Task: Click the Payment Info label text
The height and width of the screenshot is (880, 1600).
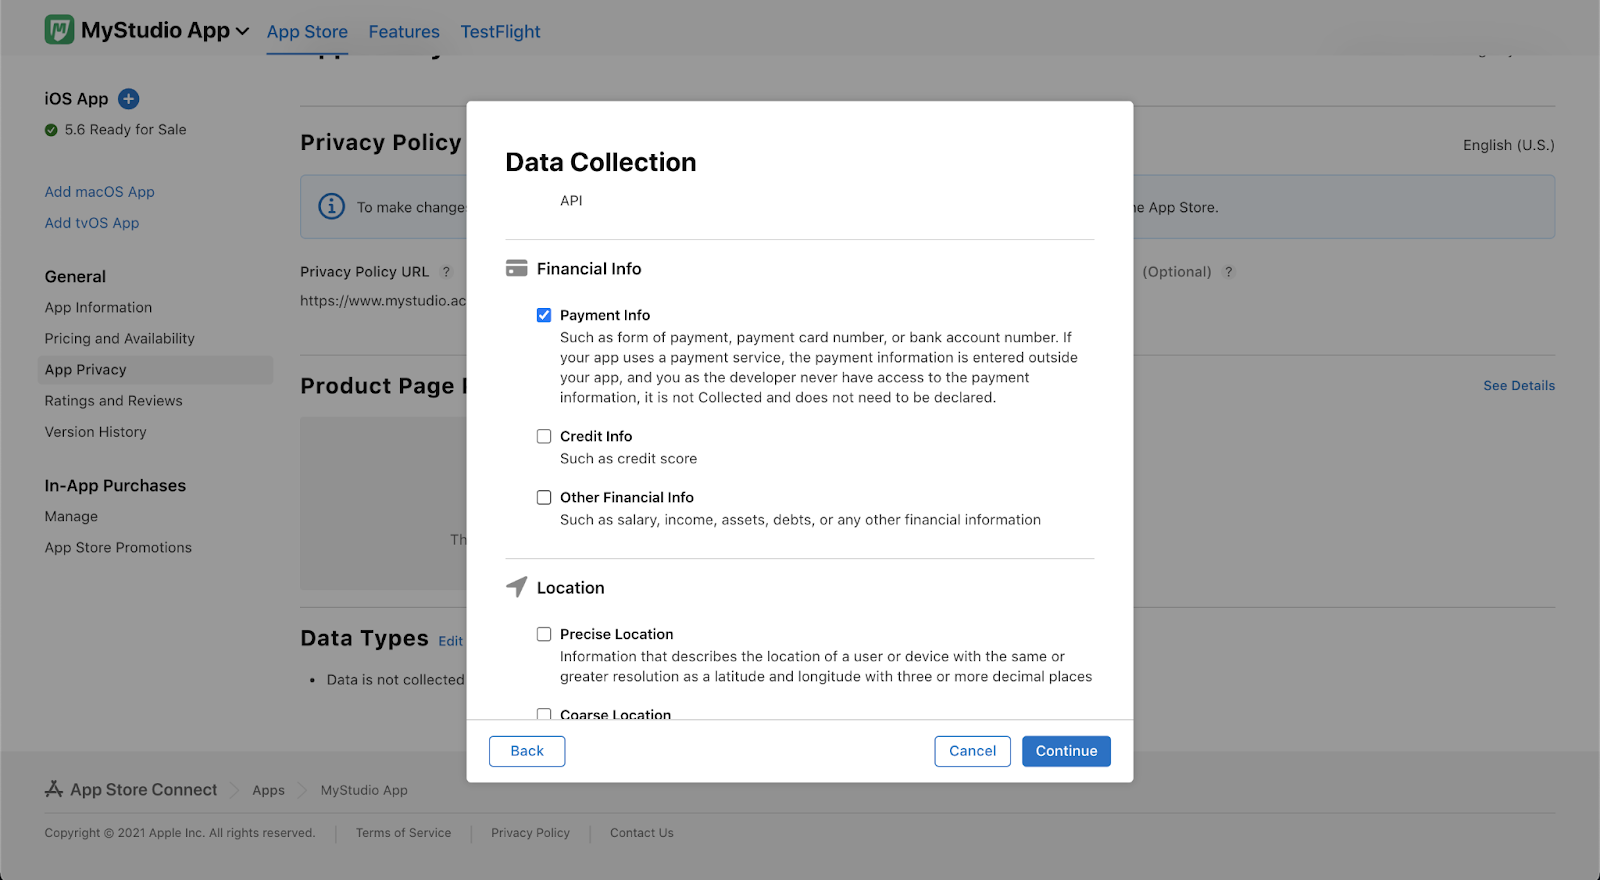Action: (x=605, y=315)
